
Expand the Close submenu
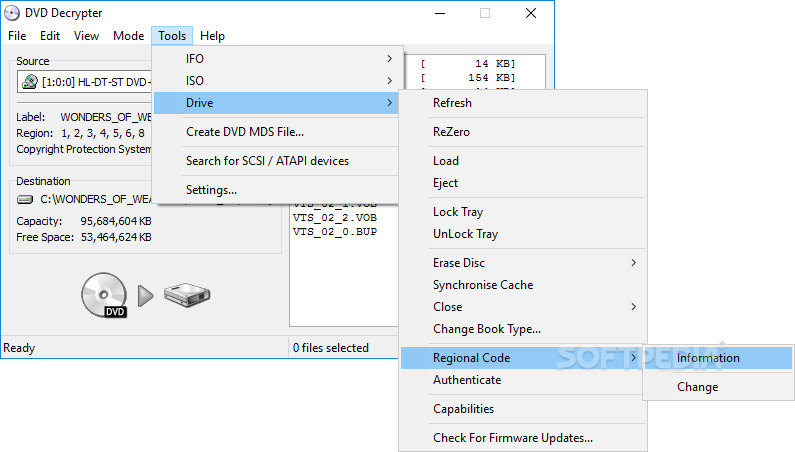[x=523, y=307]
